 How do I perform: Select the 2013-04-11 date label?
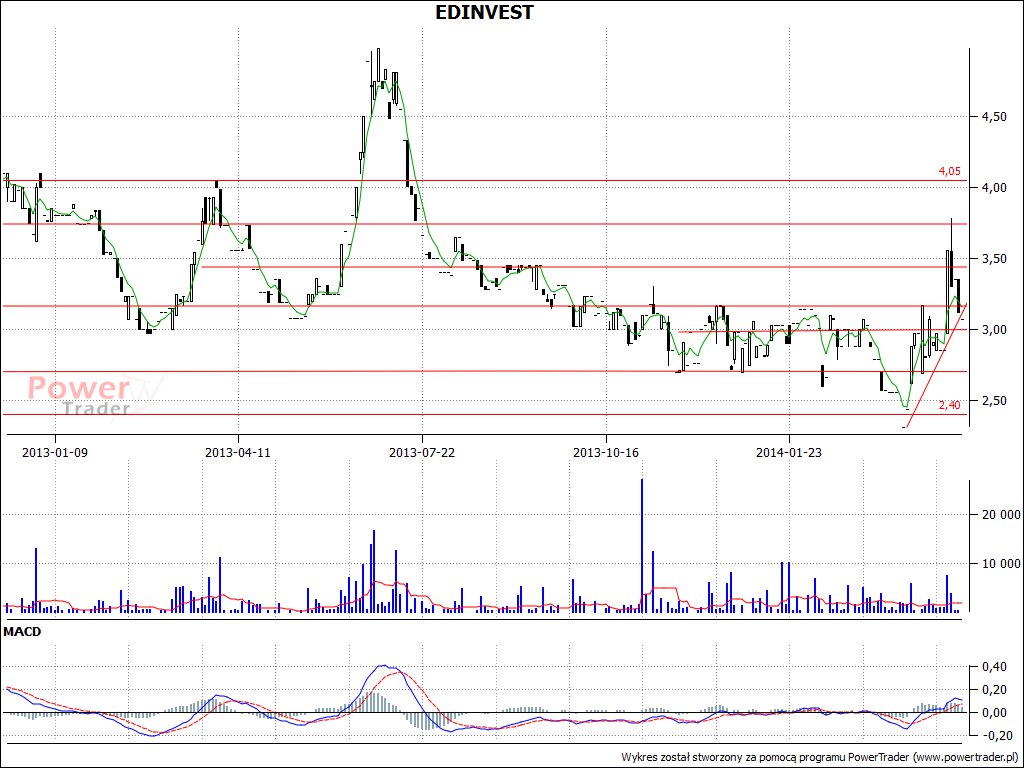[238, 452]
